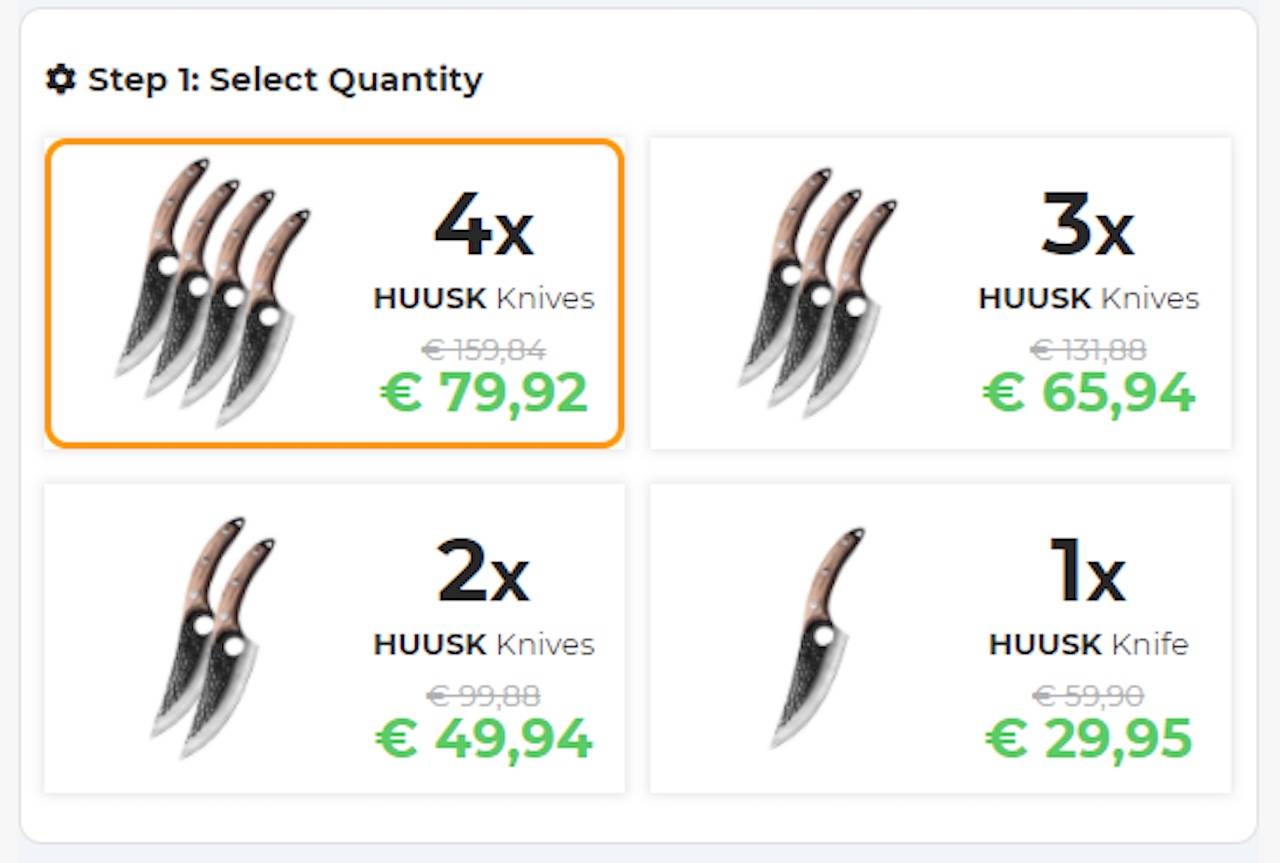Choose the 3x HUUSK Knives option
The image size is (1280, 863).
point(1088,298)
